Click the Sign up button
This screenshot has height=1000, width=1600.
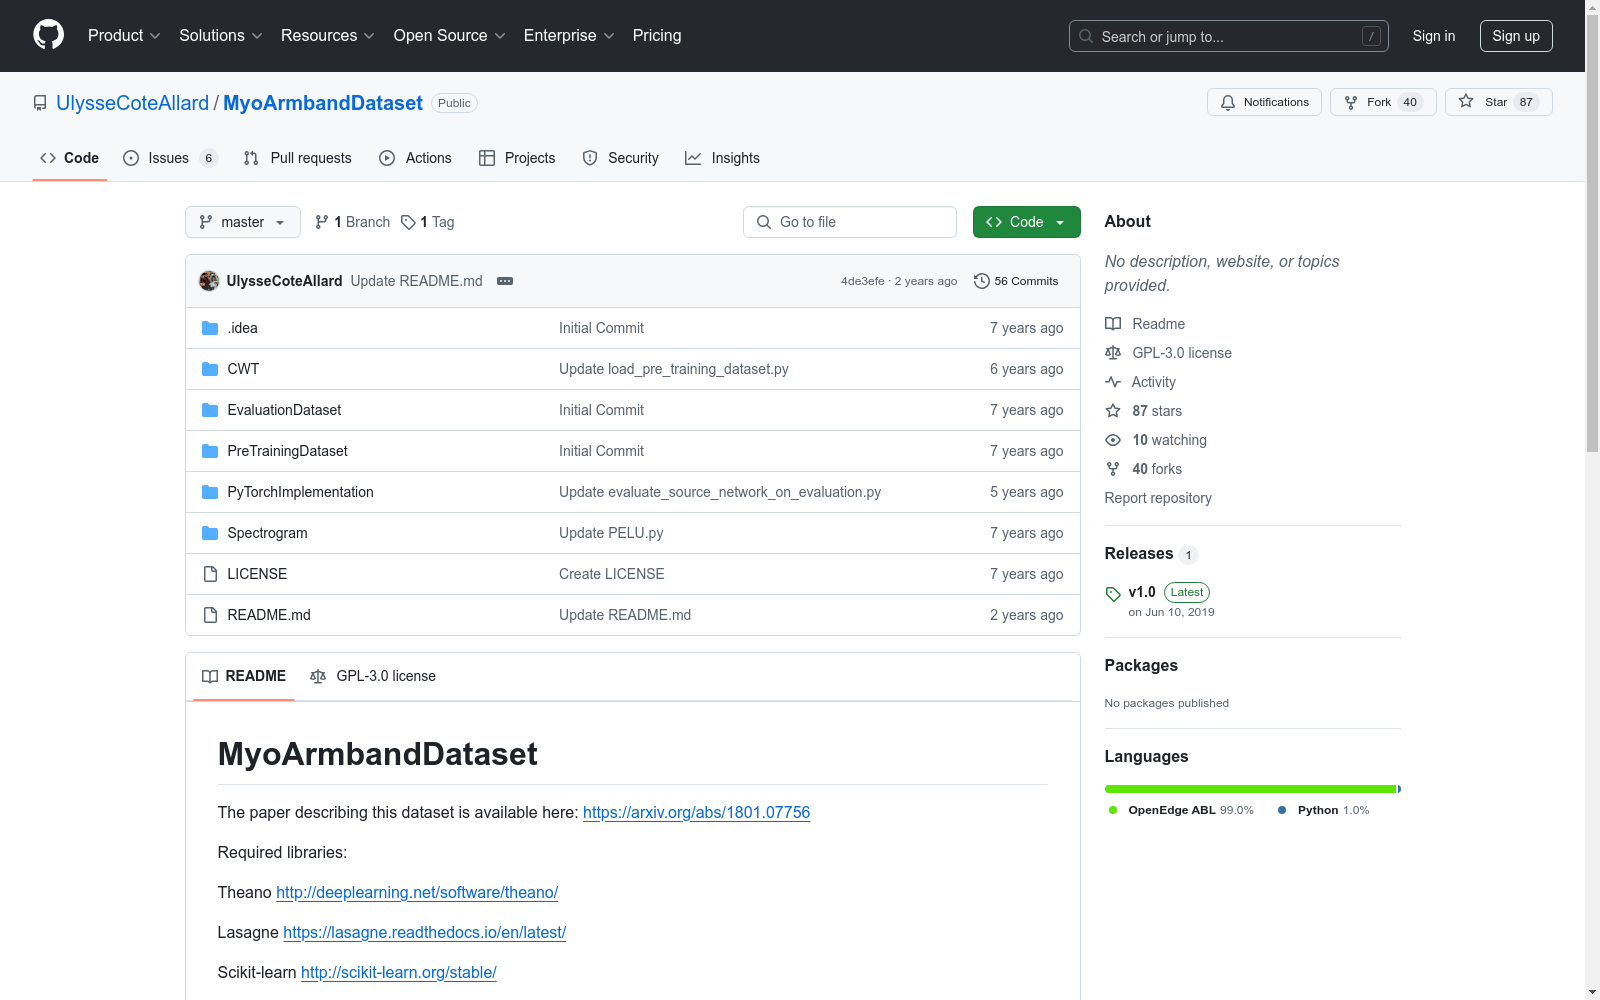point(1516,36)
